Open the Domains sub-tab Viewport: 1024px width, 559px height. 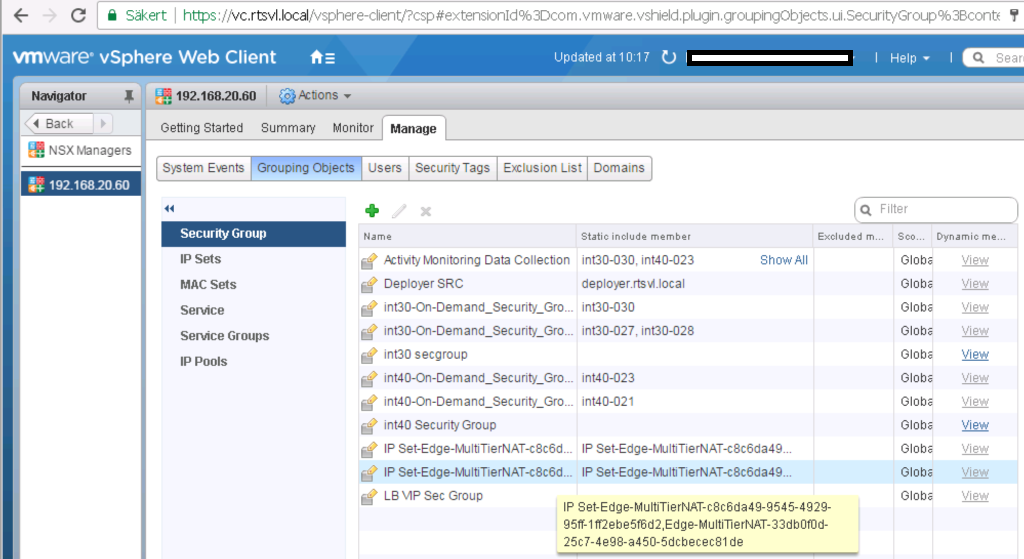coord(619,168)
